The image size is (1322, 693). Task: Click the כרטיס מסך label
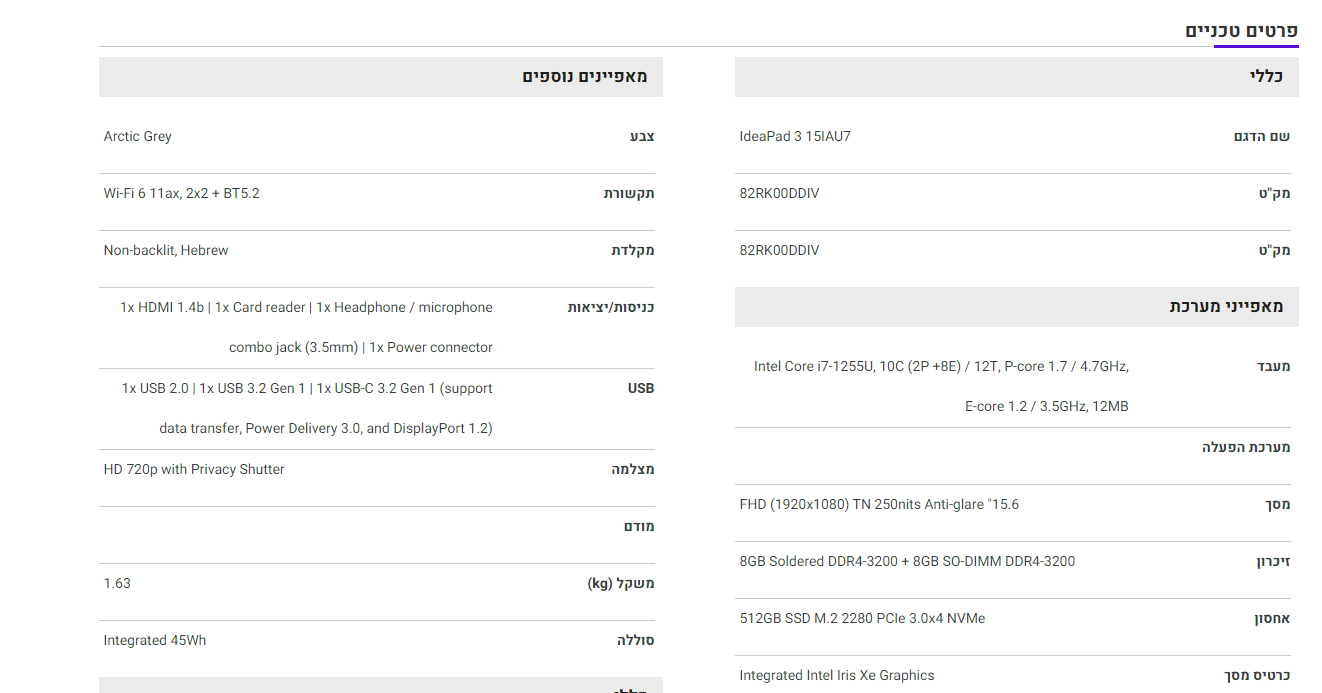click(1258, 675)
